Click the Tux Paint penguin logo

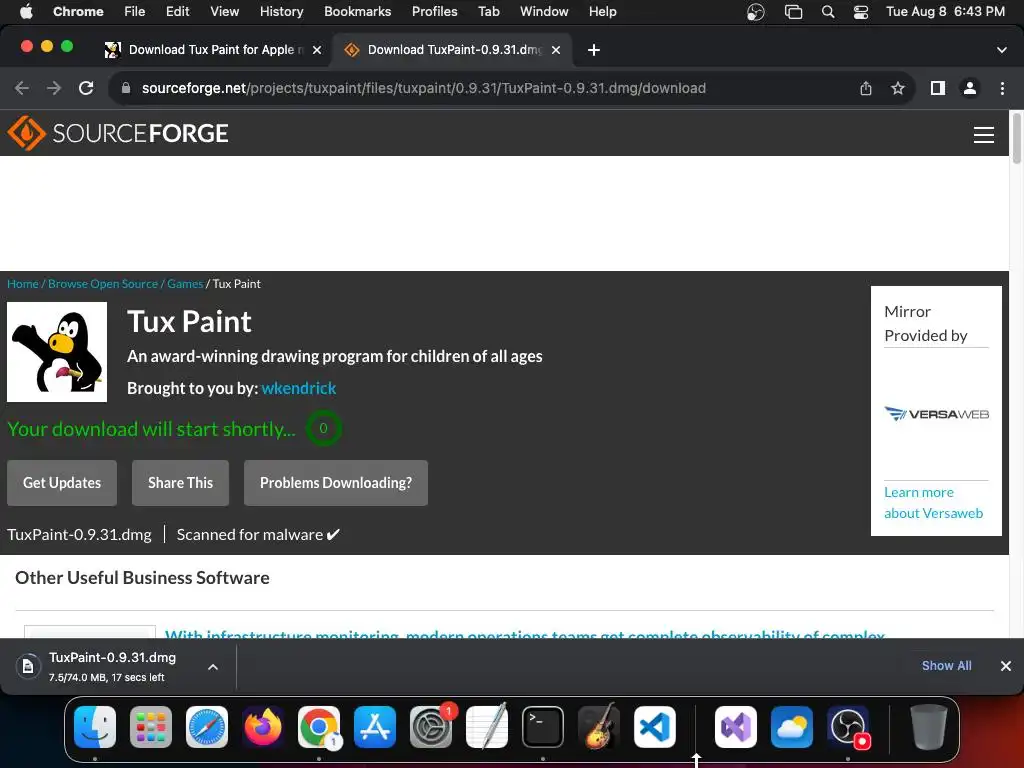(57, 352)
